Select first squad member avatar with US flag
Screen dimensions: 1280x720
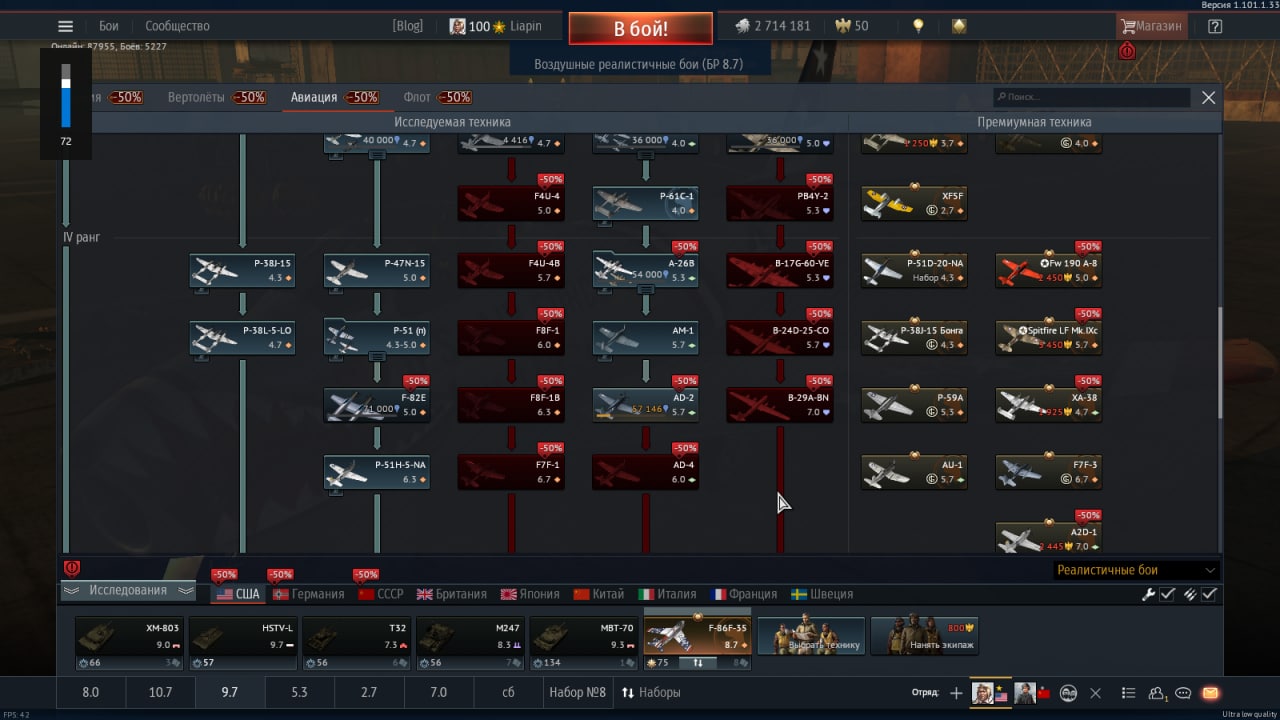pos(989,692)
